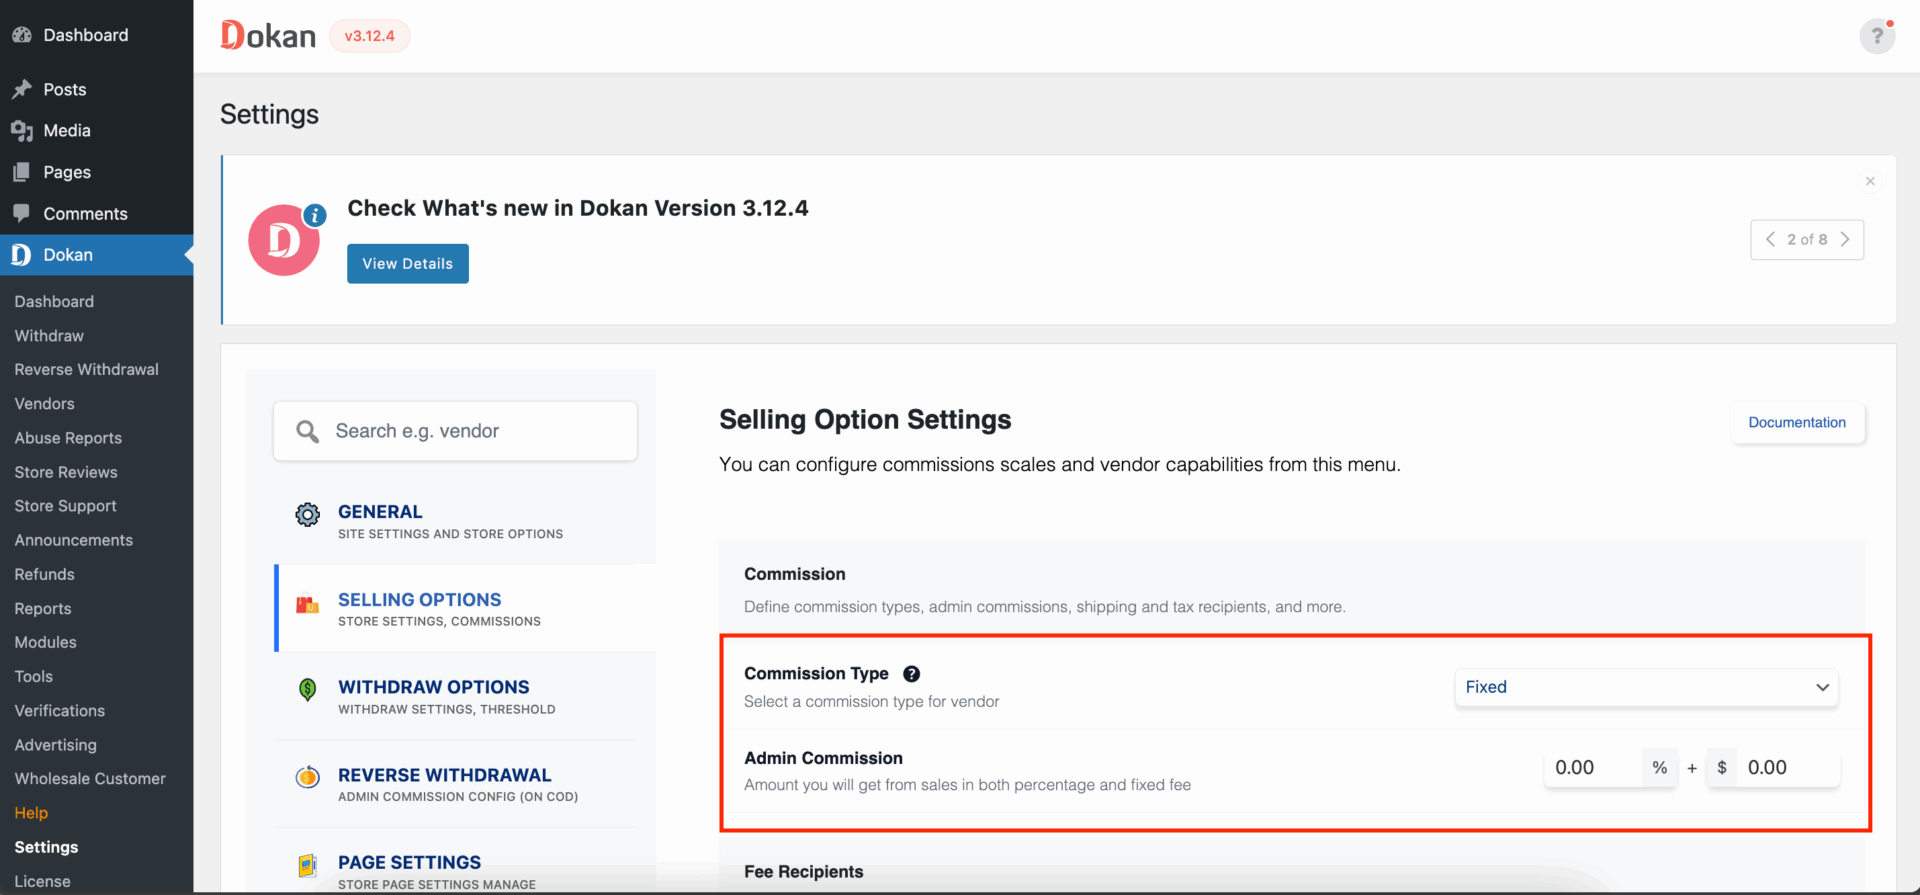Click the admin commission fixed amount field

coord(1788,768)
